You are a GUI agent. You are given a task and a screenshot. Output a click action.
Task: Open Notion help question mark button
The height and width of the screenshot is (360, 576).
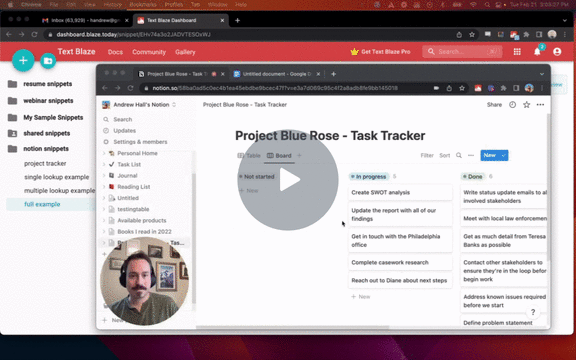click(533, 313)
